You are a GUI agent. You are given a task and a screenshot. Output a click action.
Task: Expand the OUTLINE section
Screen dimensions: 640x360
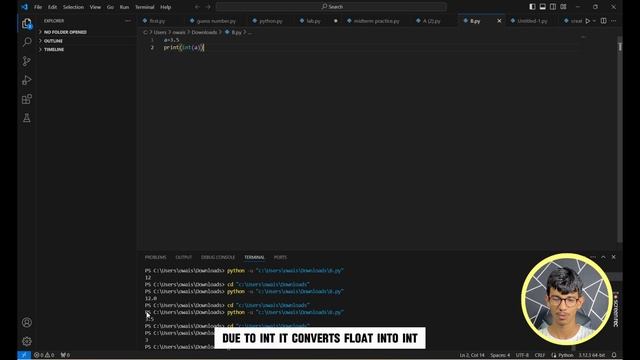87,41
